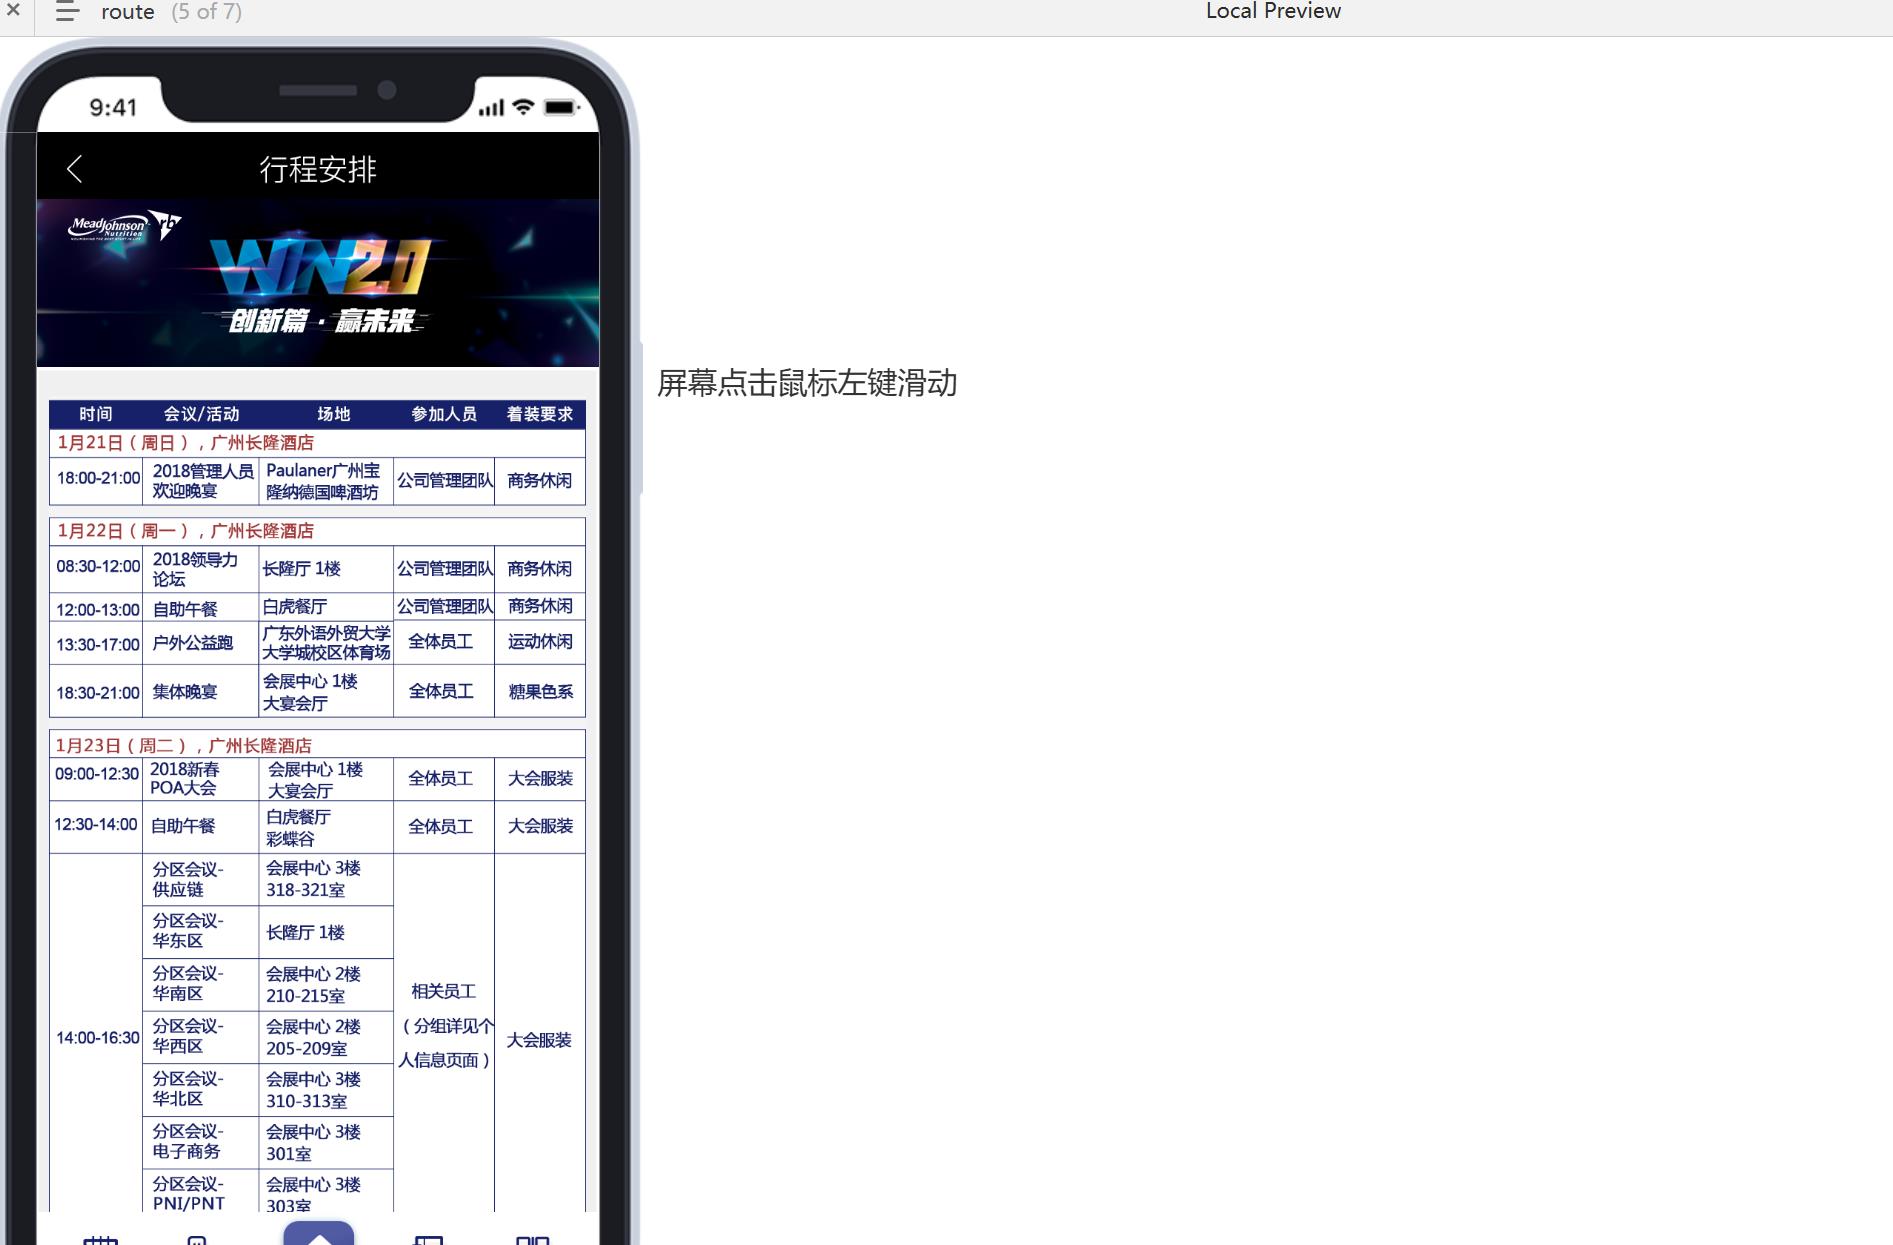Click the 运动休闲 dress code cell

coord(540,642)
